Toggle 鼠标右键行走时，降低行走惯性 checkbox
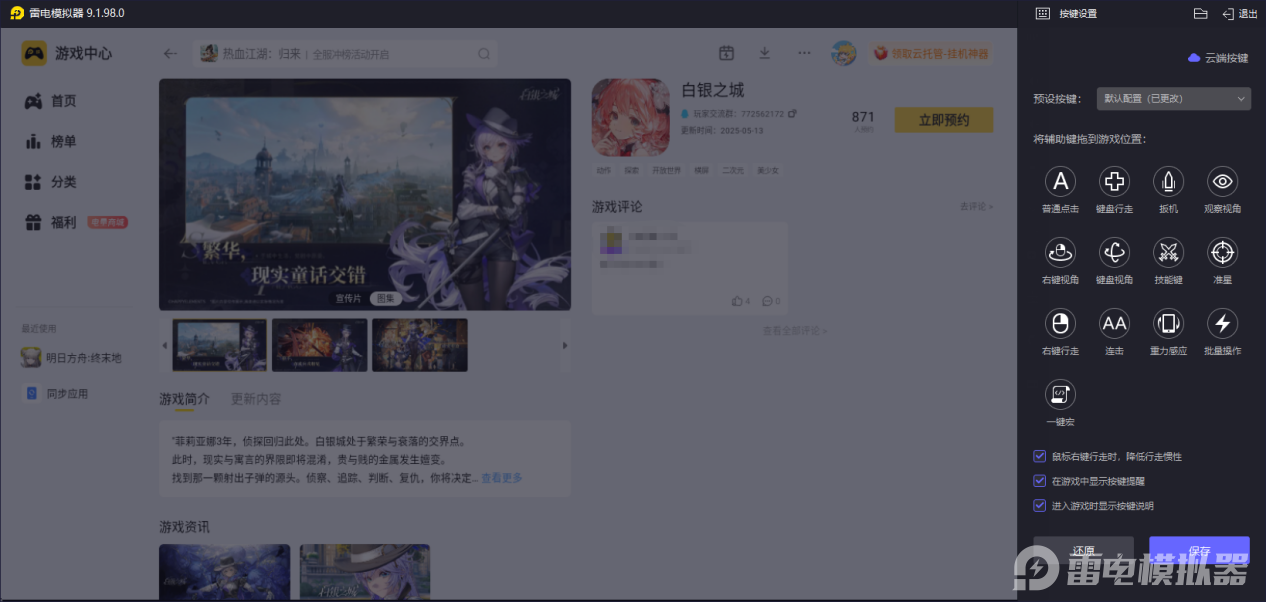Image resolution: width=1266 pixels, height=602 pixels. (x=1040, y=456)
